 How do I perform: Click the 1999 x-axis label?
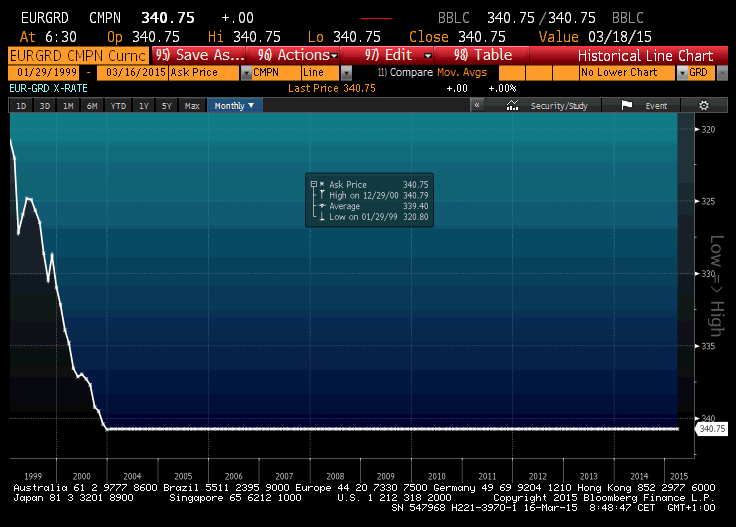pos(33,476)
